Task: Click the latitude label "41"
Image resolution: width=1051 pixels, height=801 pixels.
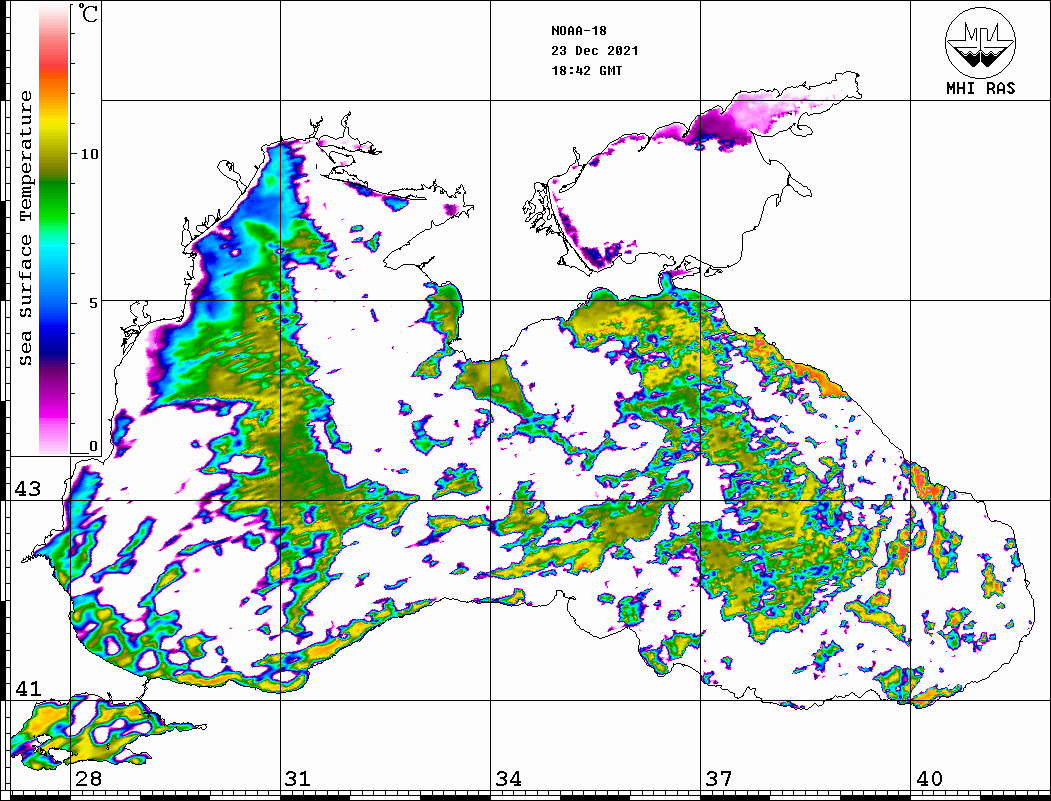Action: [27, 688]
